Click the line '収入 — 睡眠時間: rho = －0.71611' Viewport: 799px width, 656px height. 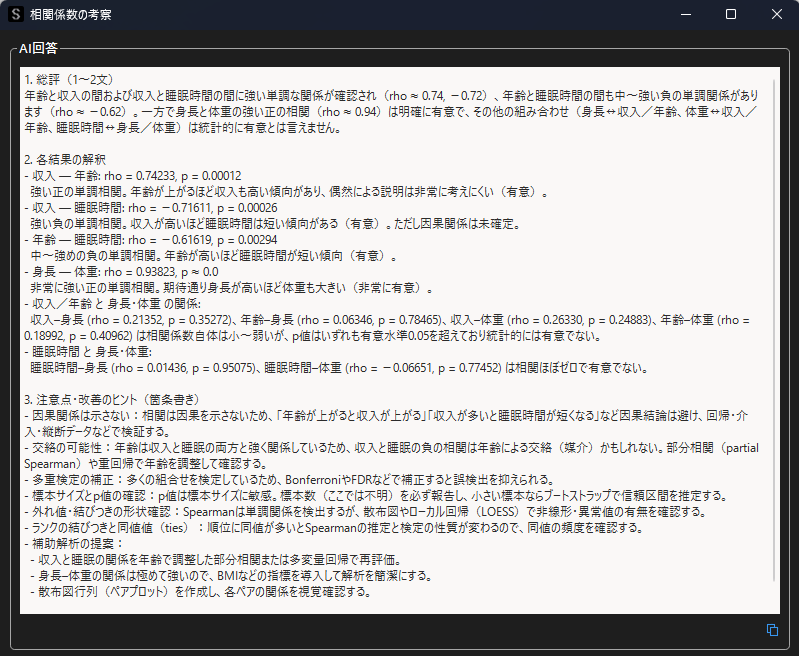coord(151,208)
